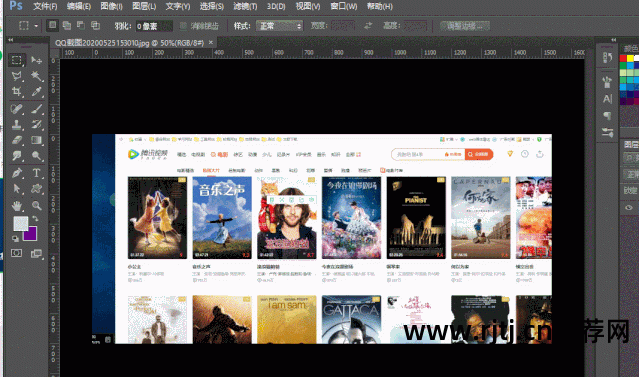Click the purple background color swatch
Viewport: 639px width, 377px height.
(x=31, y=235)
